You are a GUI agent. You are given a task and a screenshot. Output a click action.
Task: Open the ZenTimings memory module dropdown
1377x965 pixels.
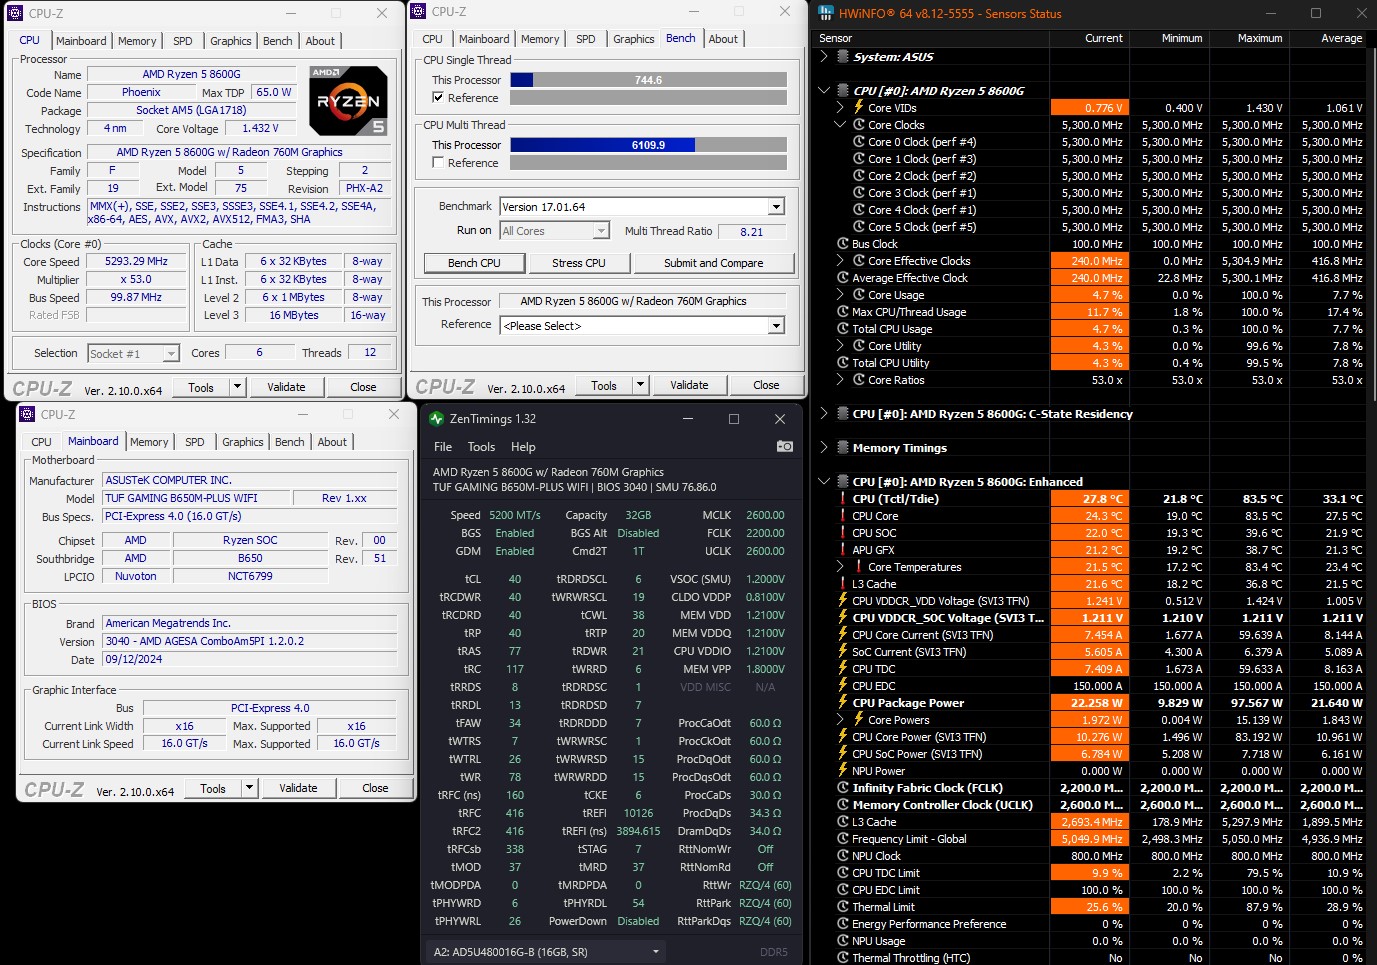546,952
